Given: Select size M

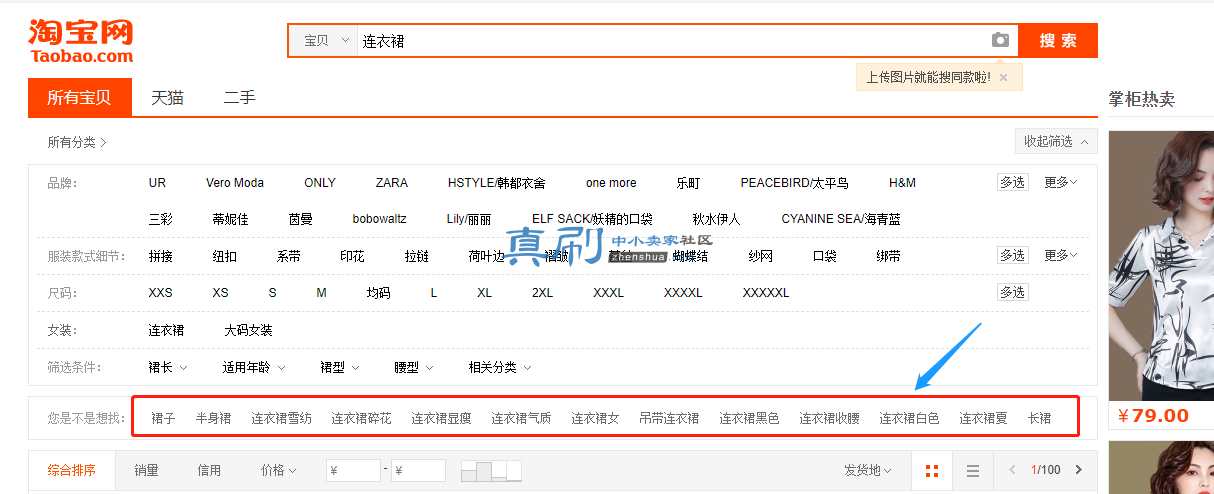Looking at the screenshot, I should [x=322, y=293].
